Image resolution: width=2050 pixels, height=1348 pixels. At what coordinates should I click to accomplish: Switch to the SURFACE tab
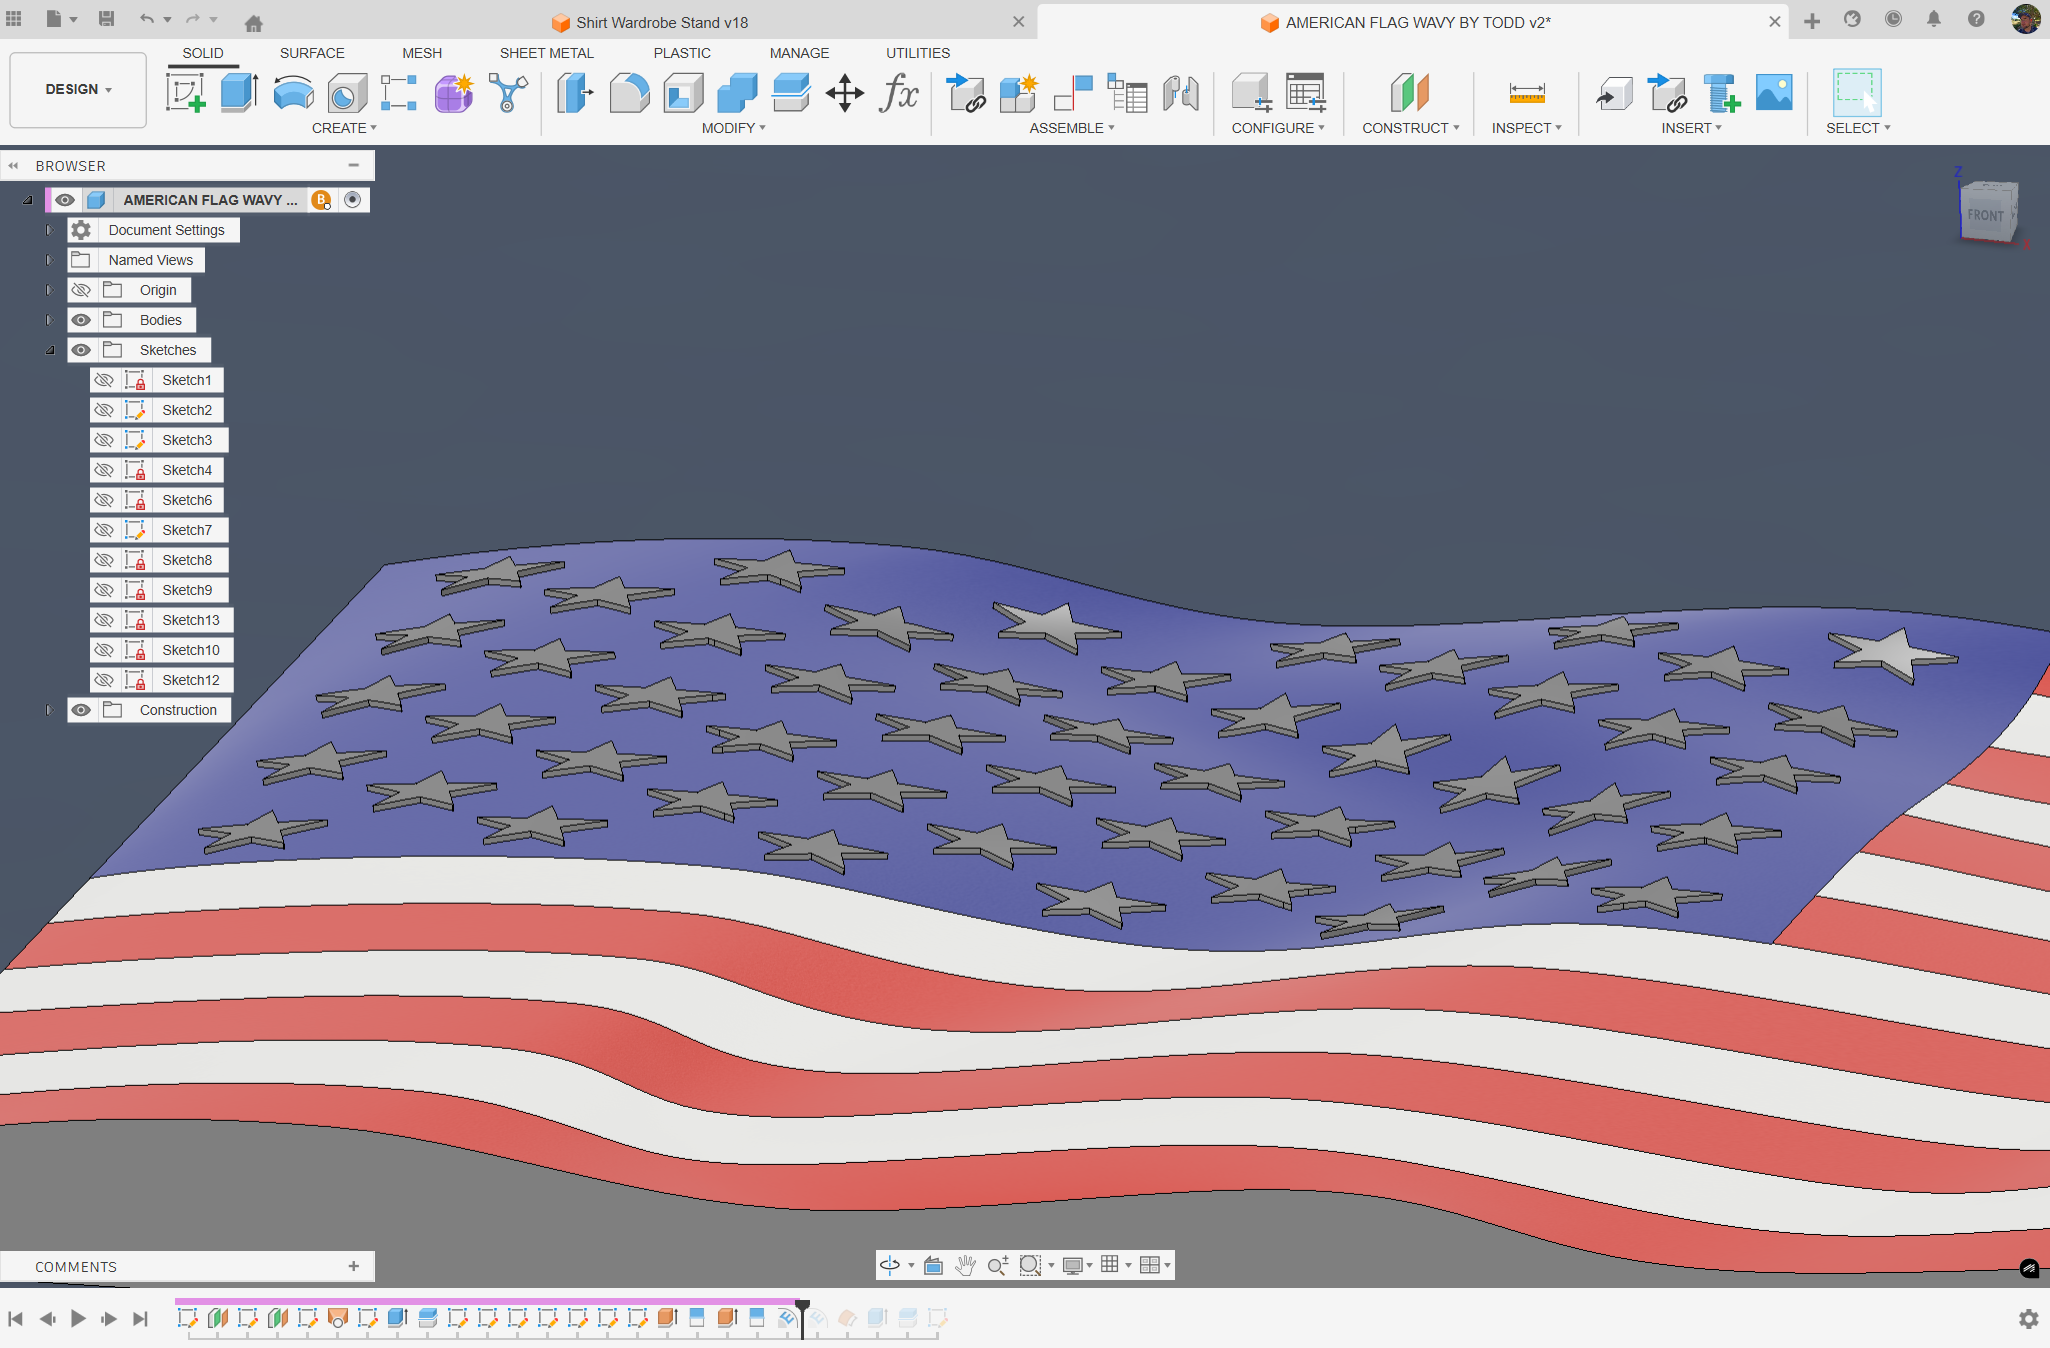(x=312, y=53)
